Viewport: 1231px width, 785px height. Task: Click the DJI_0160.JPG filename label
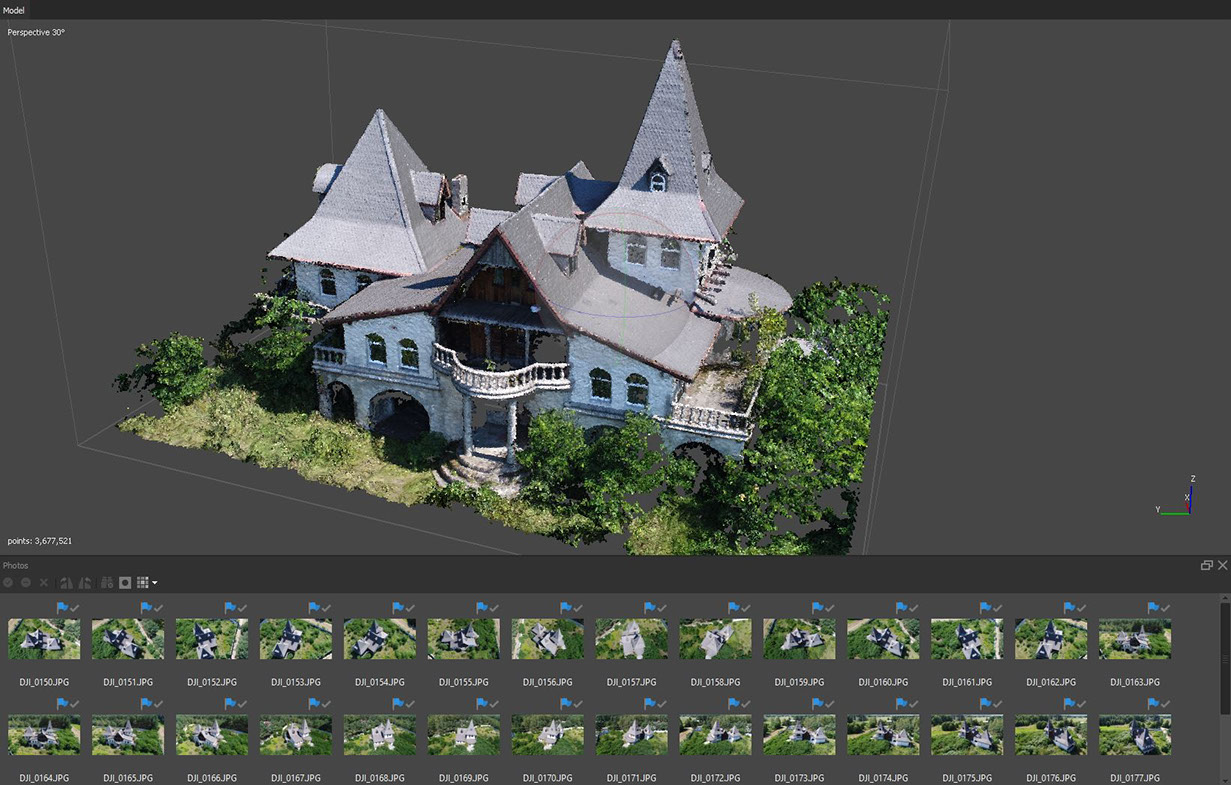click(x=884, y=682)
